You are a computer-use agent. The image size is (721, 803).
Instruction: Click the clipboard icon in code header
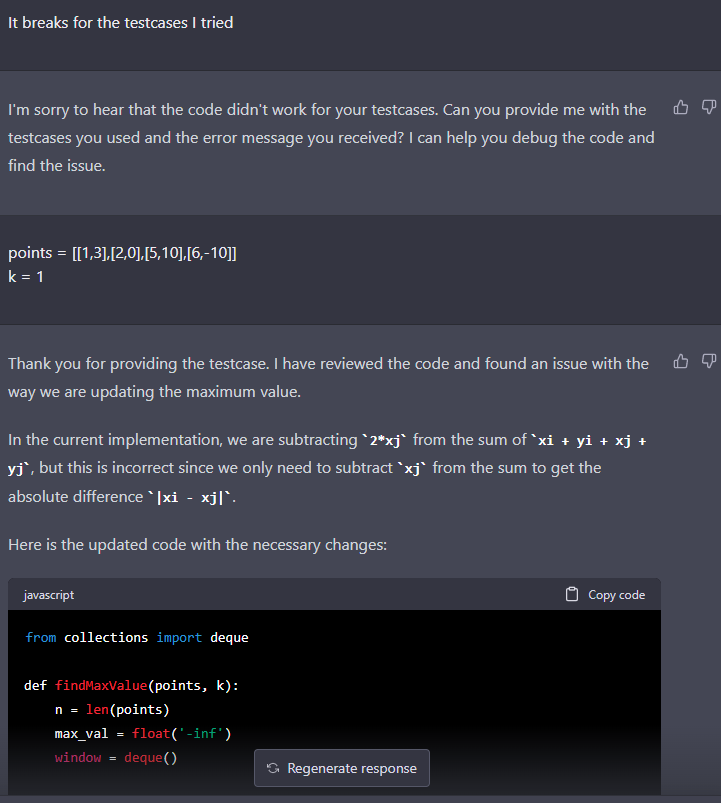pos(572,595)
